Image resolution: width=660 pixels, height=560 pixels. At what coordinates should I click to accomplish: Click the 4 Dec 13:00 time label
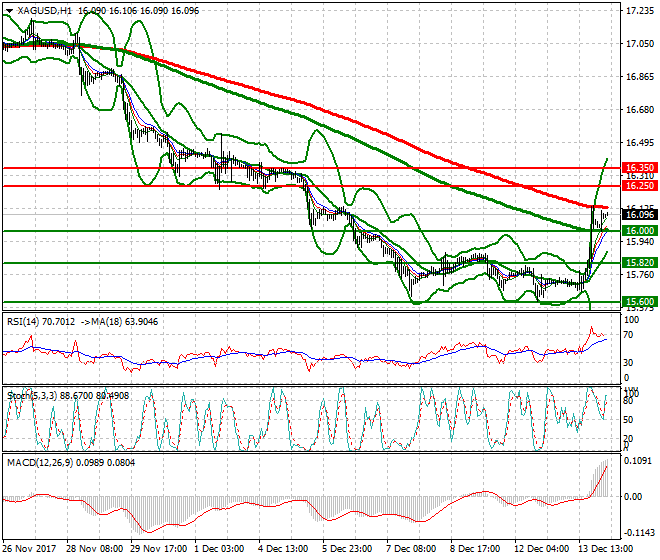click(x=283, y=549)
